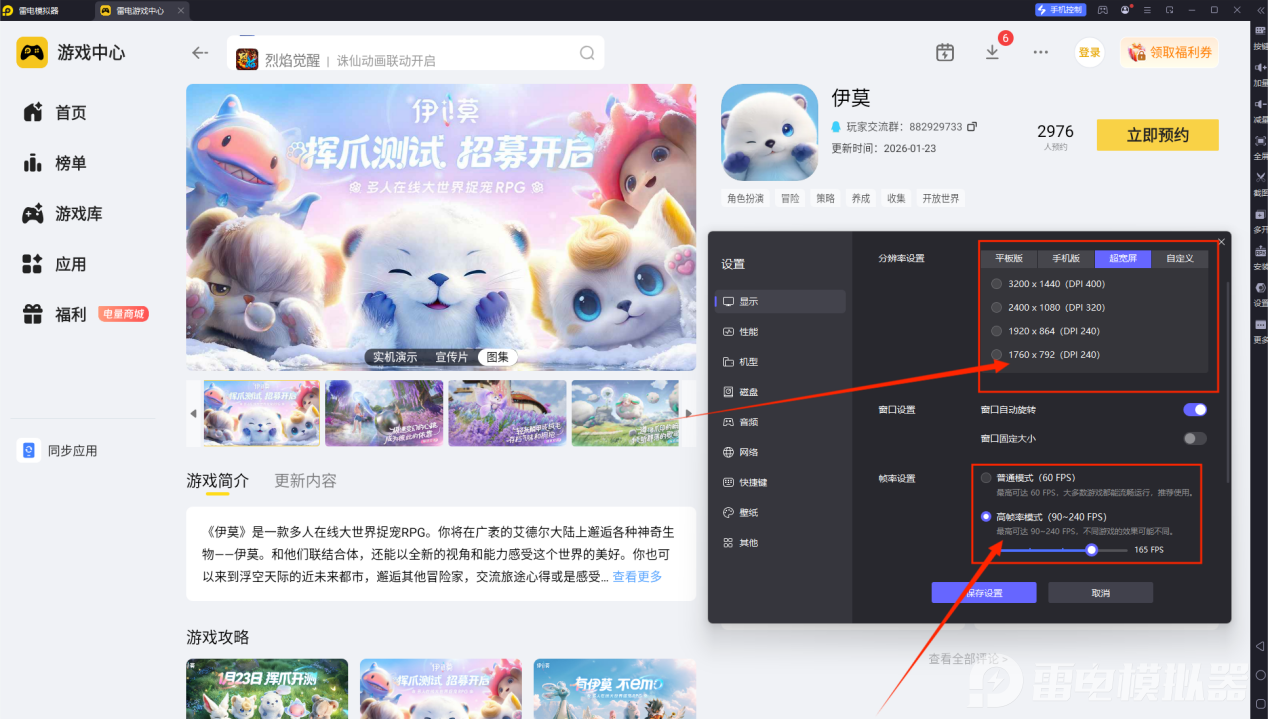Go back using the left arrow icon
The width and height of the screenshot is (1268, 719).
(200, 53)
